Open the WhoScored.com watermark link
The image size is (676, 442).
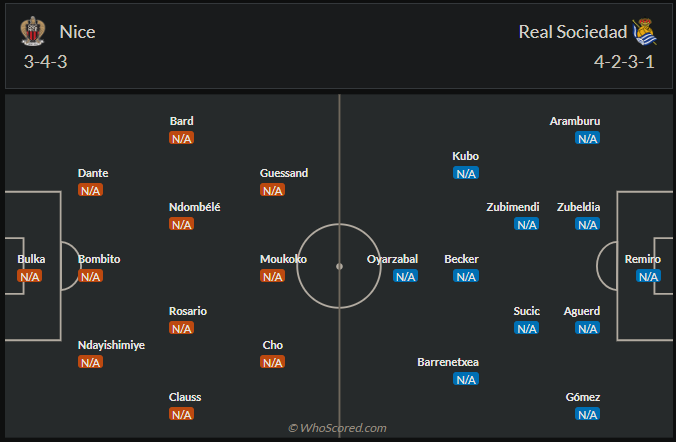pyautogui.click(x=337, y=428)
